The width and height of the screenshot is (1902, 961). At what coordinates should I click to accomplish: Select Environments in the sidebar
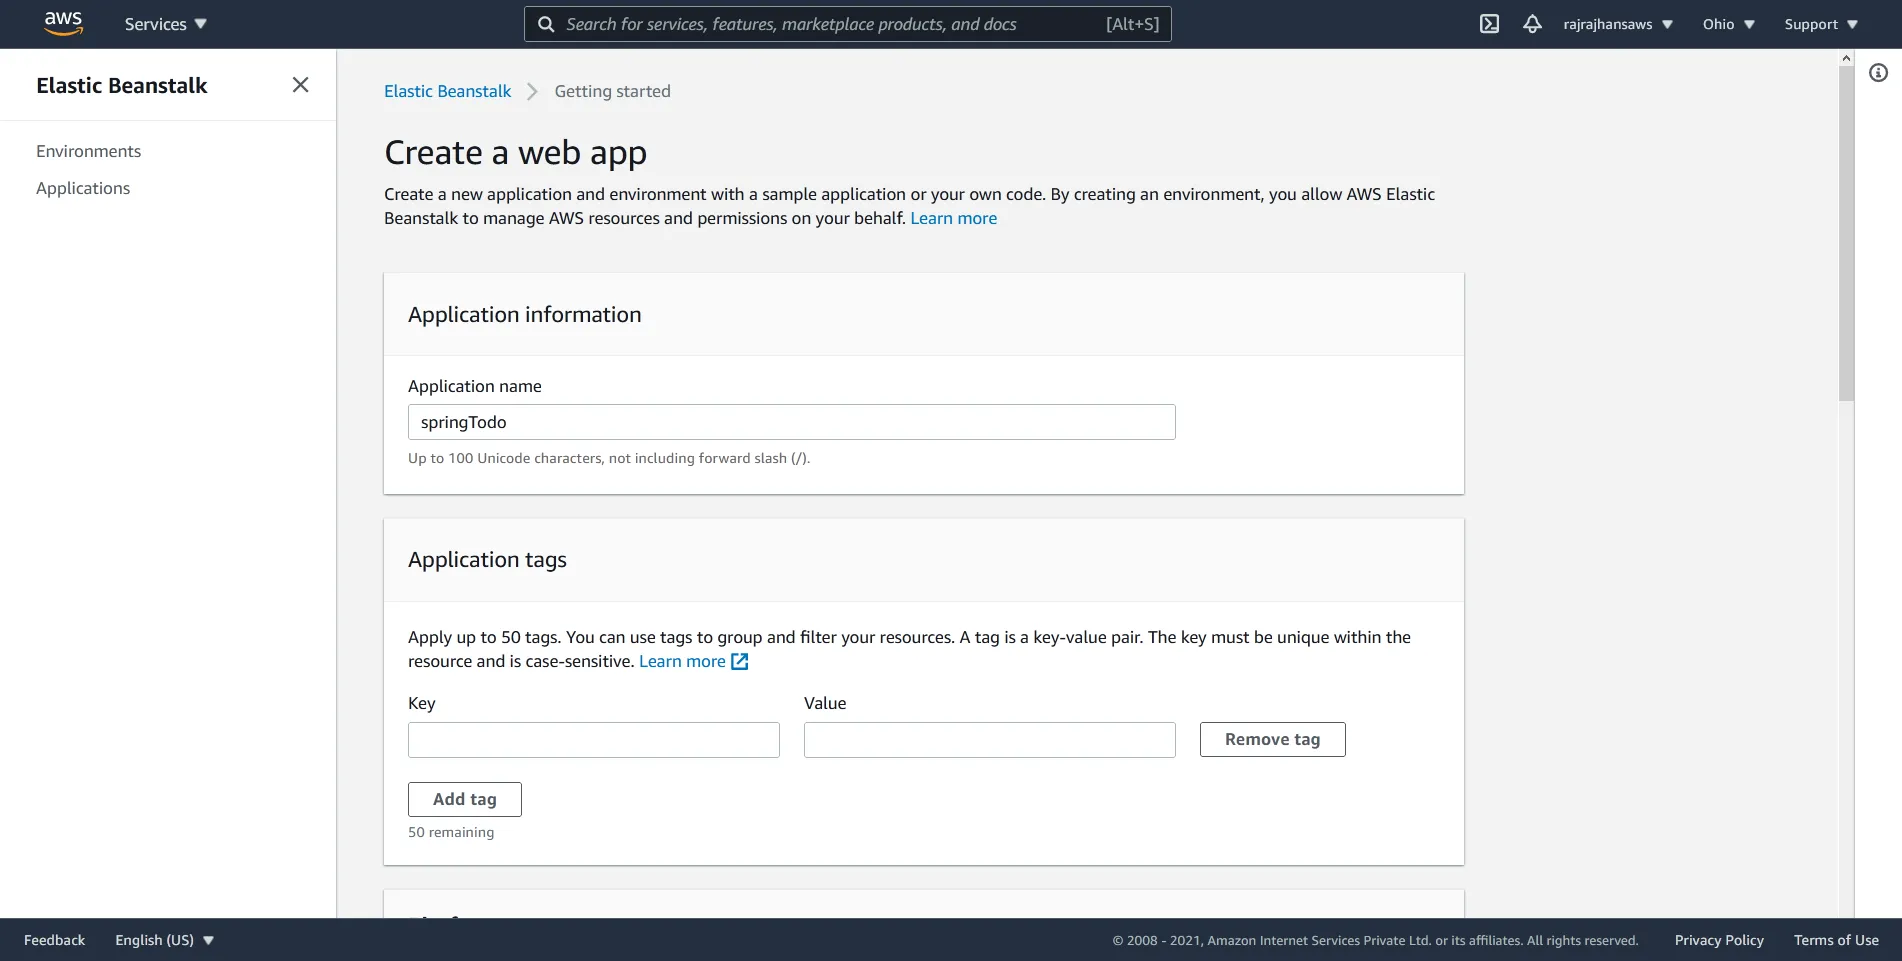tap(88, 150)
